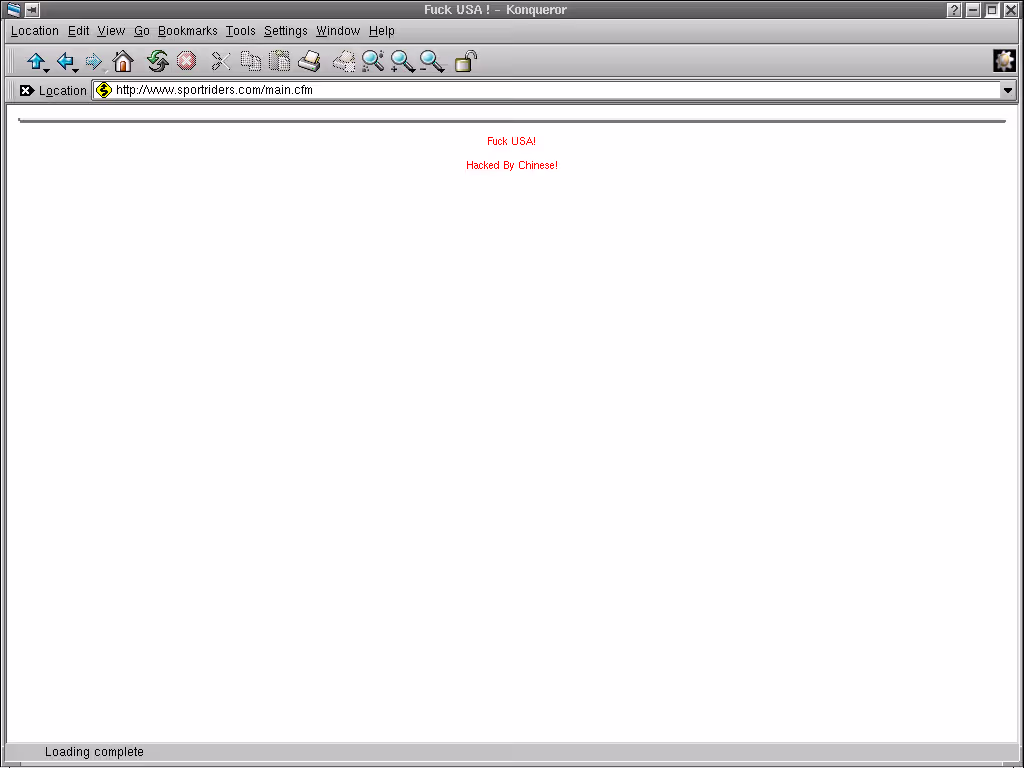Screen dimensions: 1024x768
Task: Open the Bookmarks menu
Action: tap(187, 31)
